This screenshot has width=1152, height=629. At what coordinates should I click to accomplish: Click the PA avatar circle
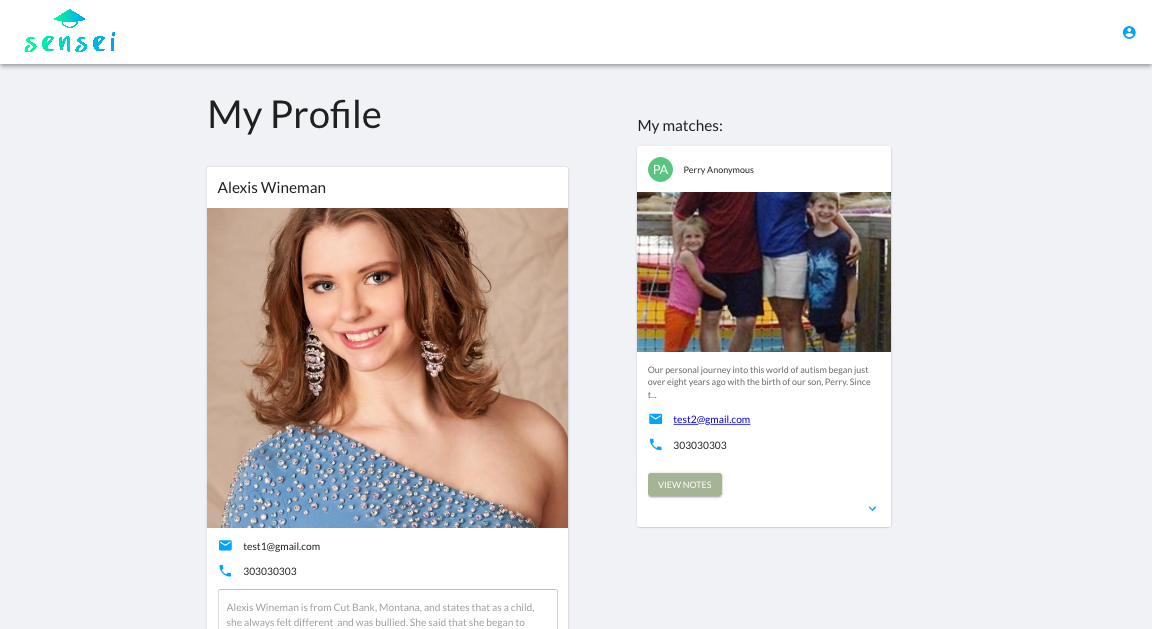coord(660,170)
